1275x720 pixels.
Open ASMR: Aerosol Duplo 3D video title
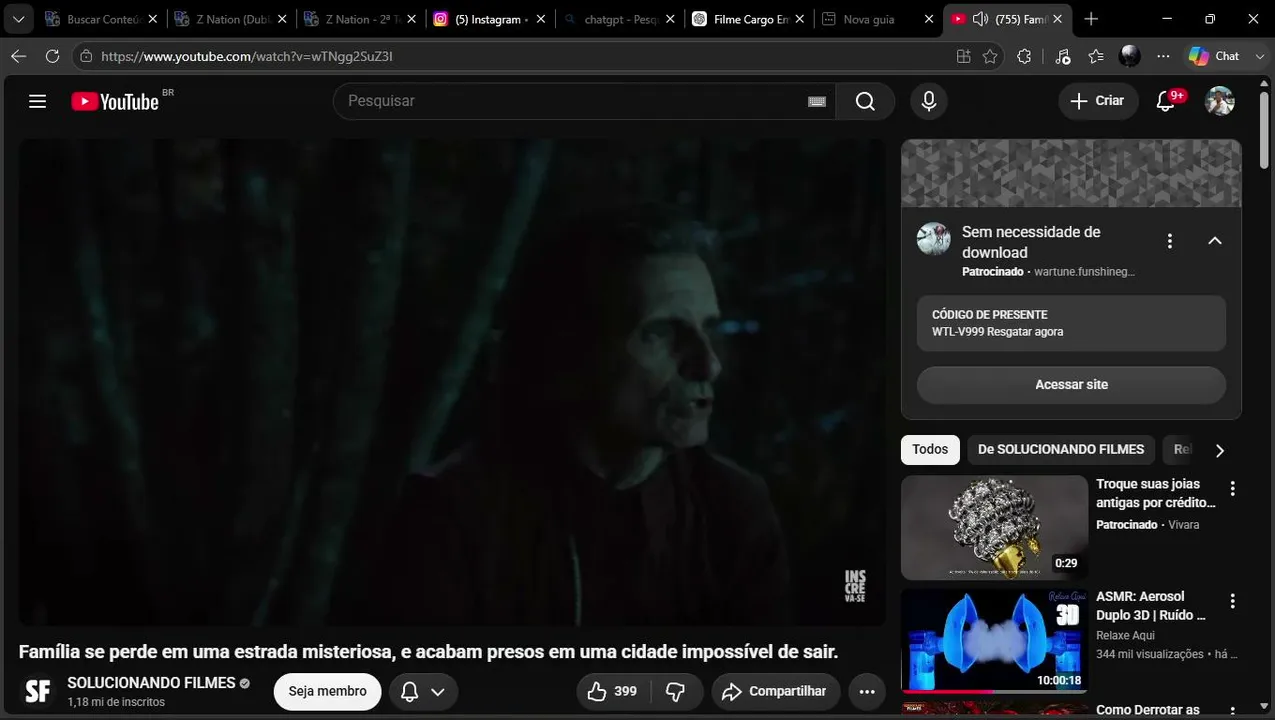click(x=1151, y=606)
